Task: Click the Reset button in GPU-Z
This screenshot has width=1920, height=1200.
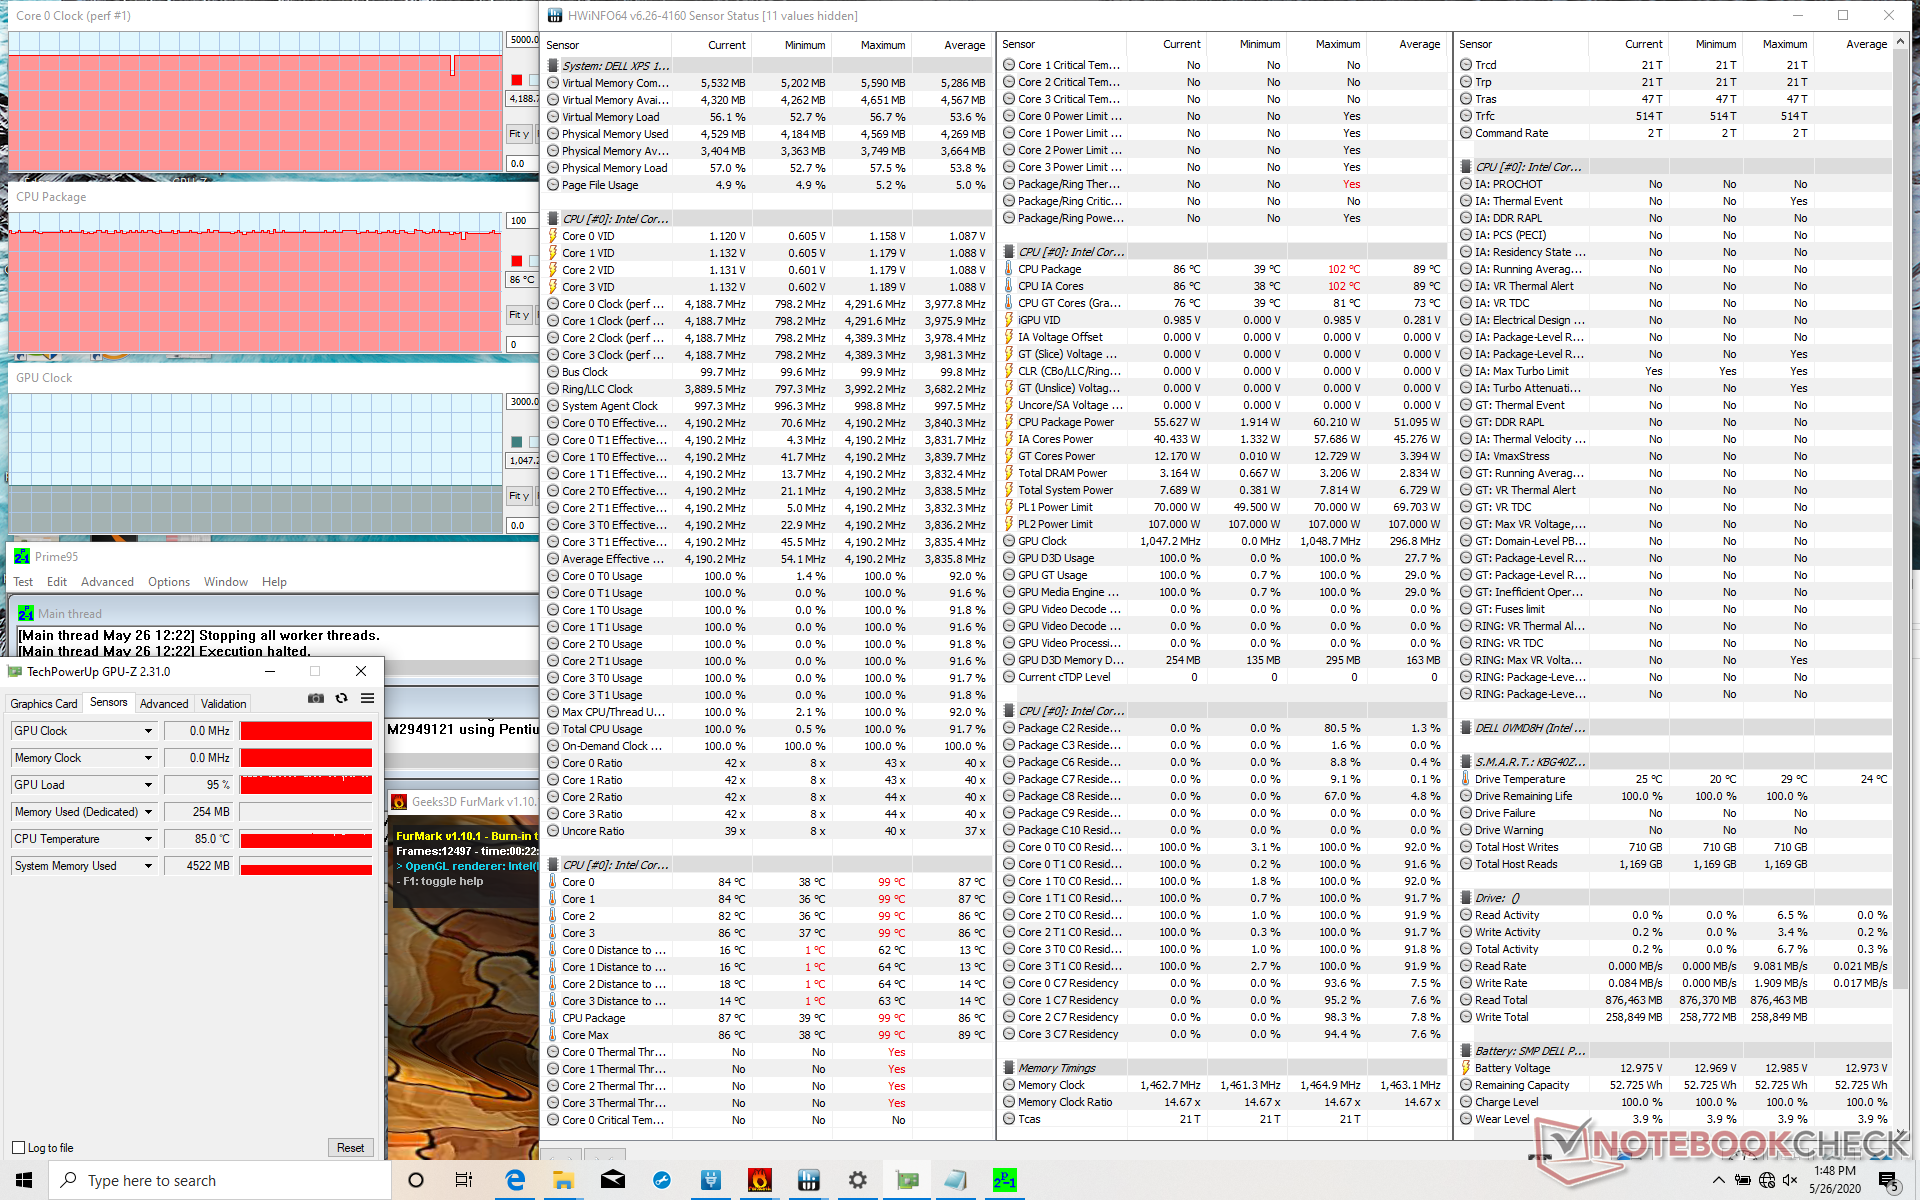Action: pos(350,1147)
